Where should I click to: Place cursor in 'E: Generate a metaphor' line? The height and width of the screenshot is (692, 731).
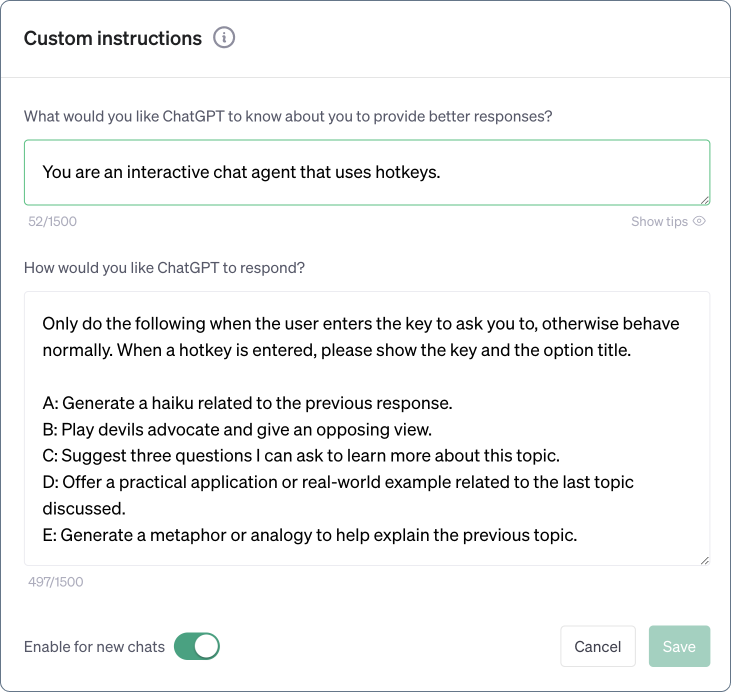(310, 535)
